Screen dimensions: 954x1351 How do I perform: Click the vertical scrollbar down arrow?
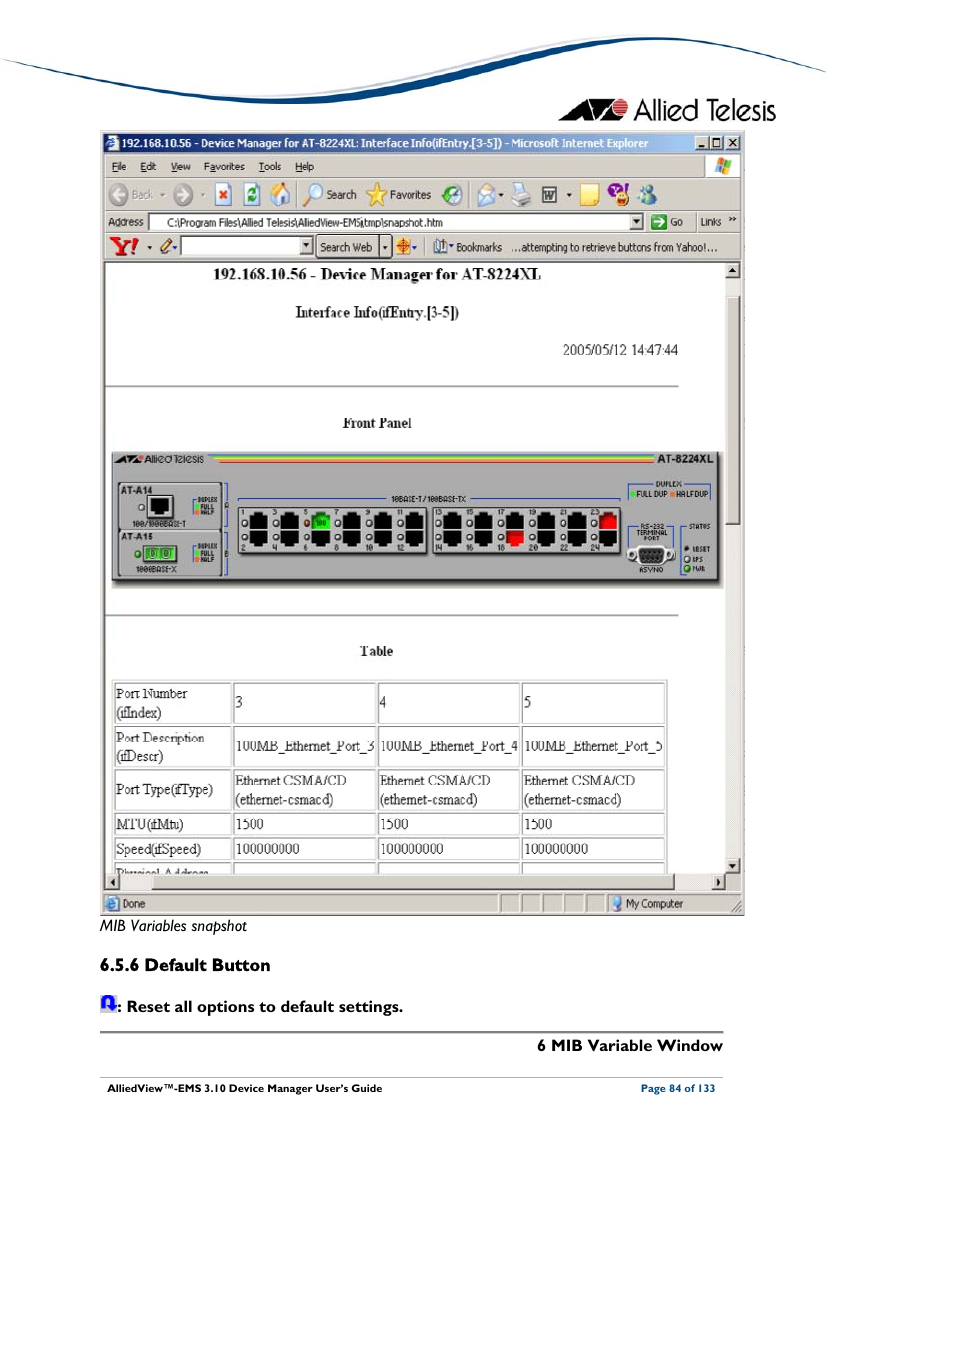[x=733, y=866]
